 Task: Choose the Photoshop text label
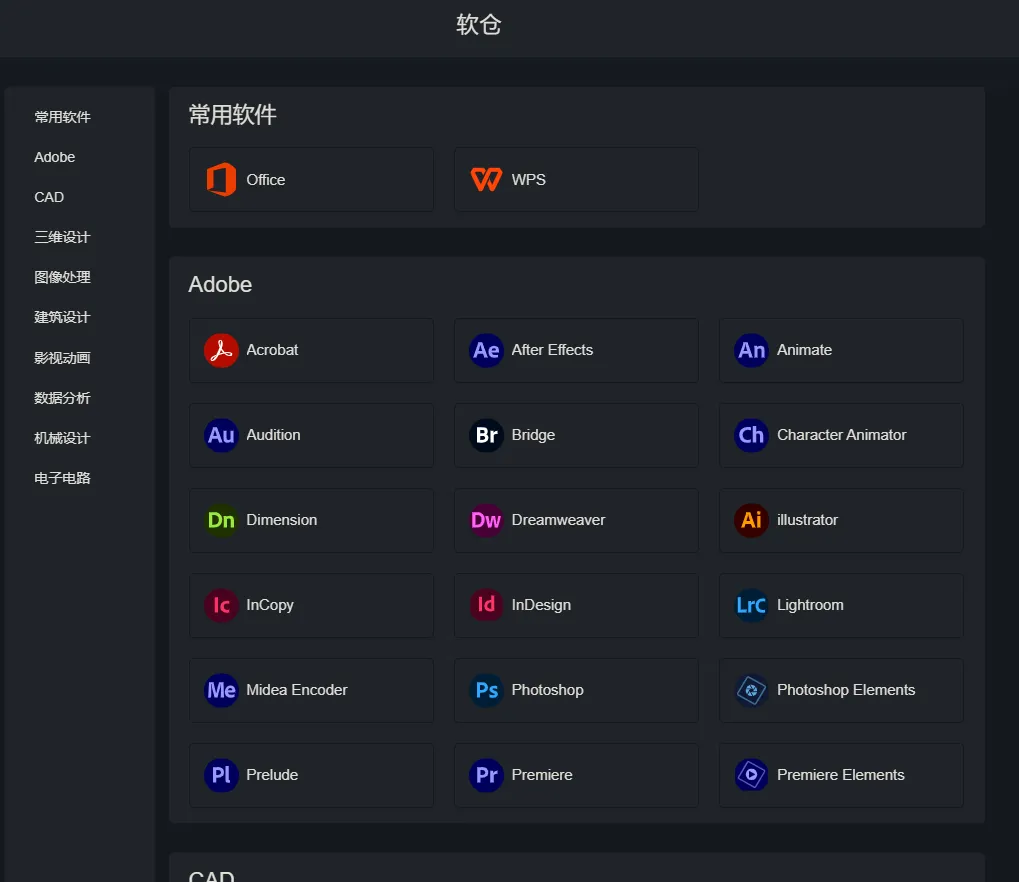pyautogui.click(x=548, y=691)
